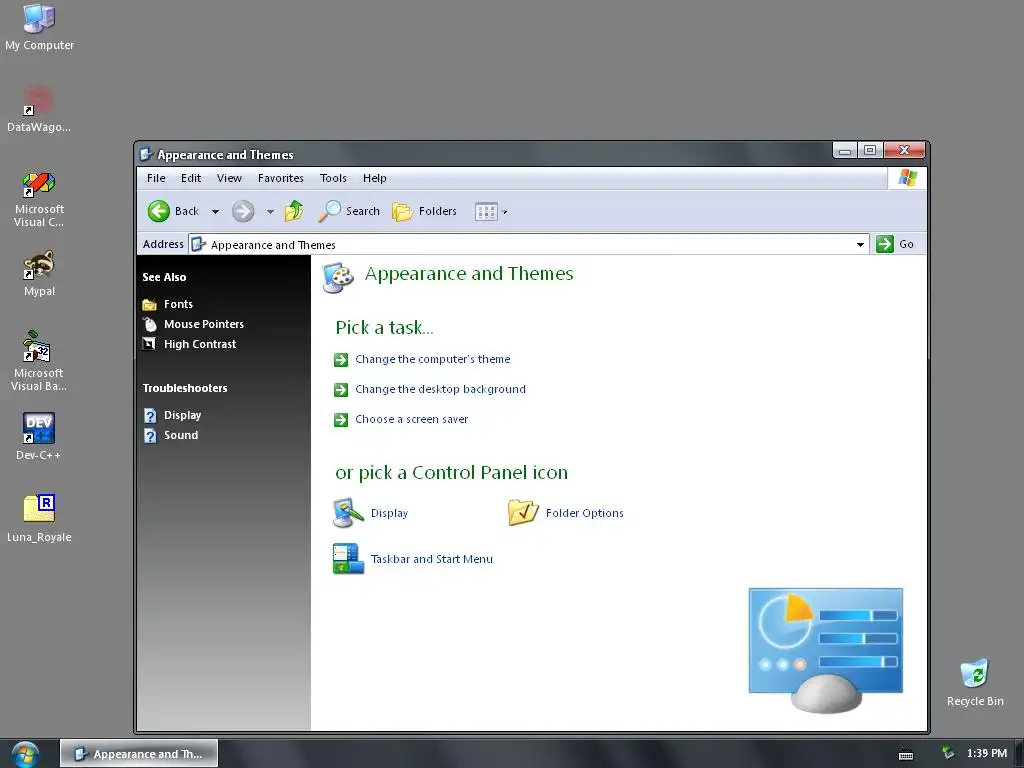Image resolution: width=1024 pixels, height=768 pixels.
Task: Click the network tray icon
Action: click(x=948, y=754)
